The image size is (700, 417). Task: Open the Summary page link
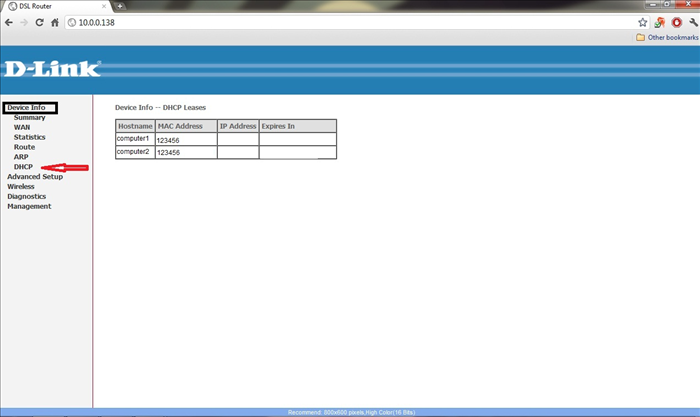pyautogui.click(x=29, y=117)
